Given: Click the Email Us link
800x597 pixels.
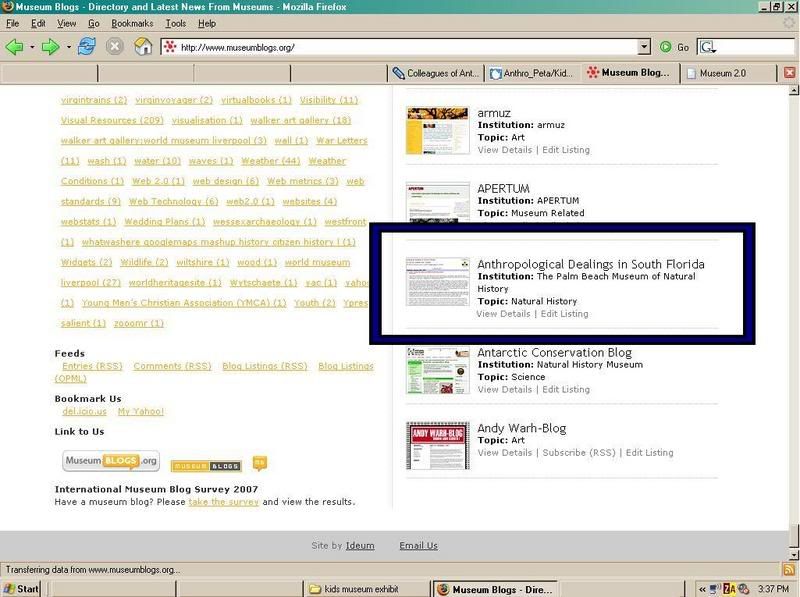Looking at the screenshot, I should pyautogui.click(x=418, y=545).
